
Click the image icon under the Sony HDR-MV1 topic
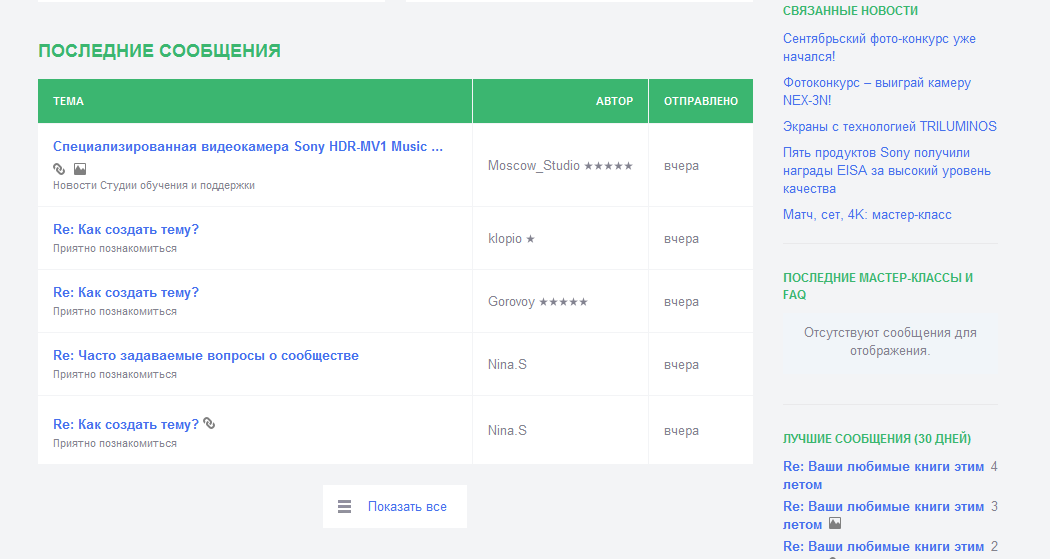(80, 169)
